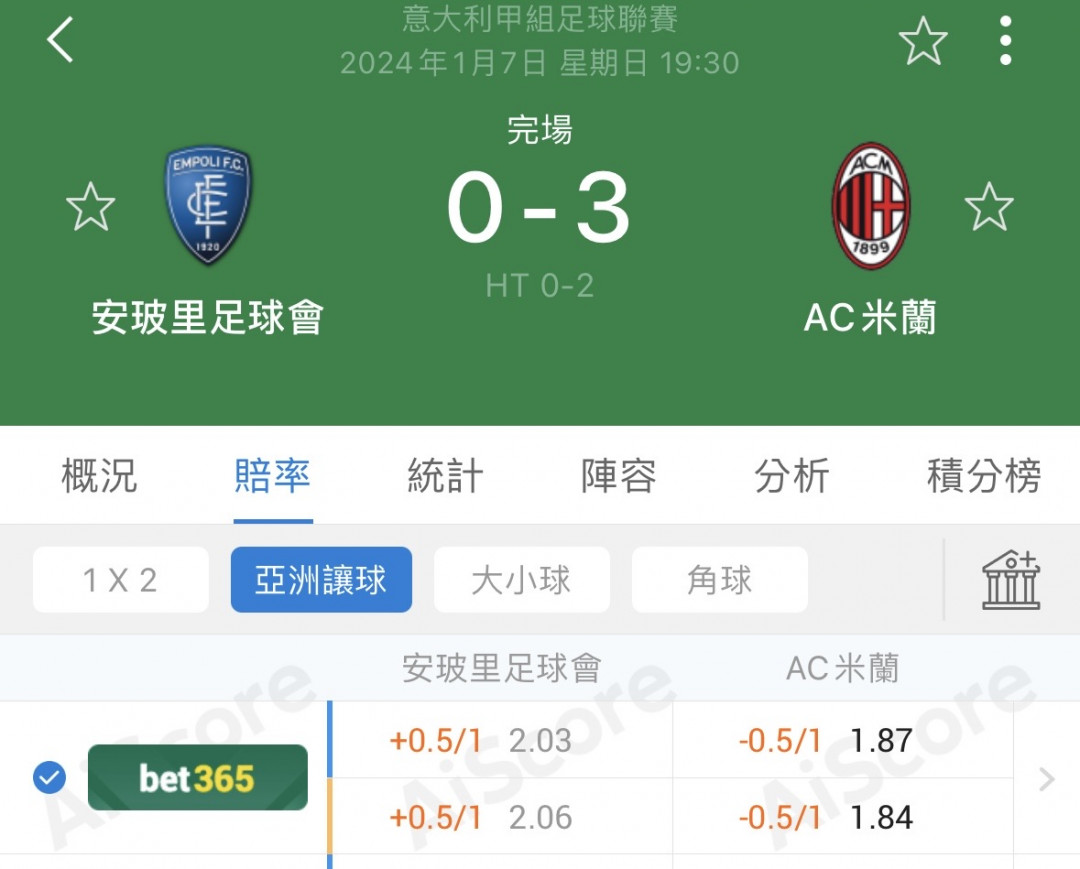Open the 陣容 lineup tab
Screen dimensions: 1080x869
pyautogui.click(x=619, y=476)
